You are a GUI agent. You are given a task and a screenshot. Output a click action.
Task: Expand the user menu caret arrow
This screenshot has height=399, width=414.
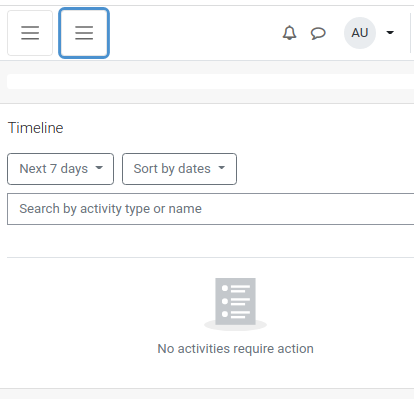coord(390,33)
